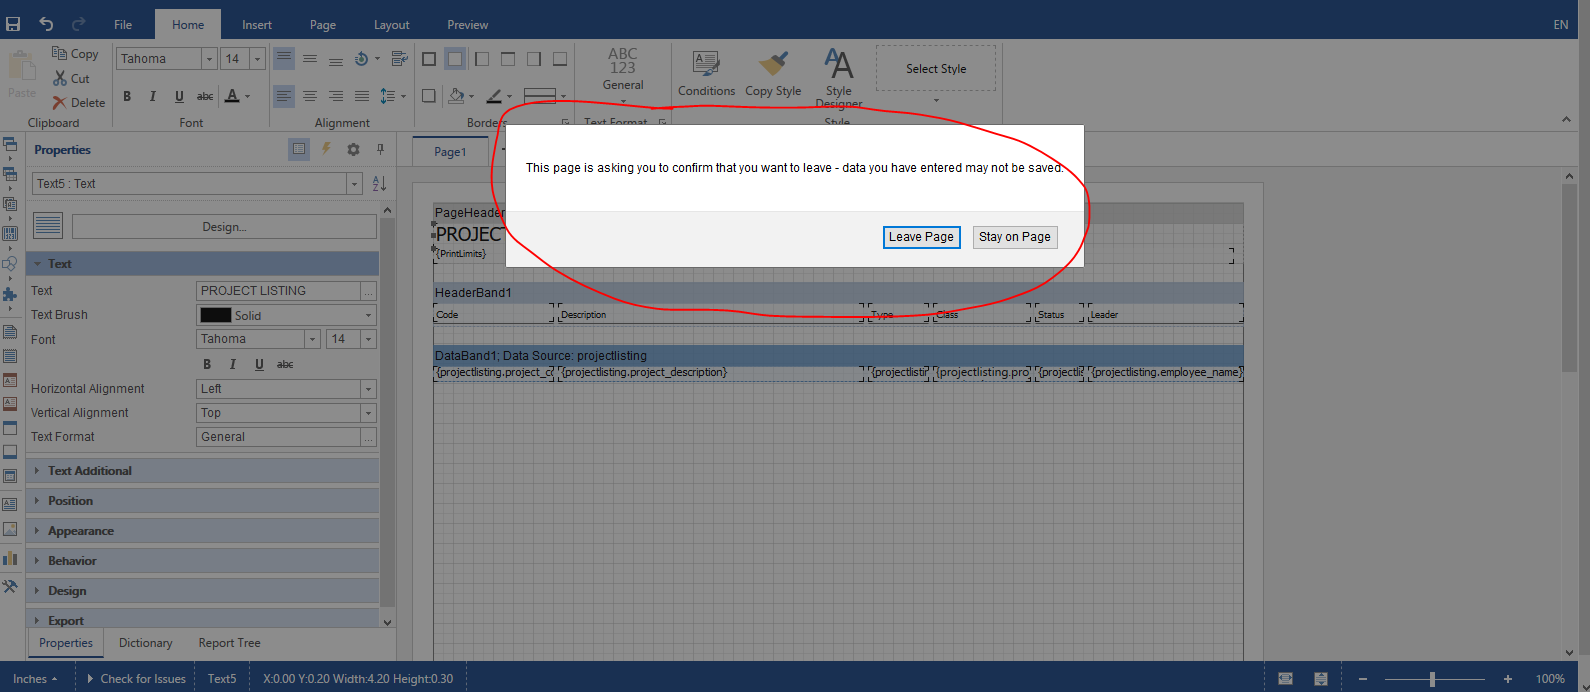Viewport: 1590px width, 692px height.
Task: Set vertical align bottom in ribbon
Action: pos(336,58)
